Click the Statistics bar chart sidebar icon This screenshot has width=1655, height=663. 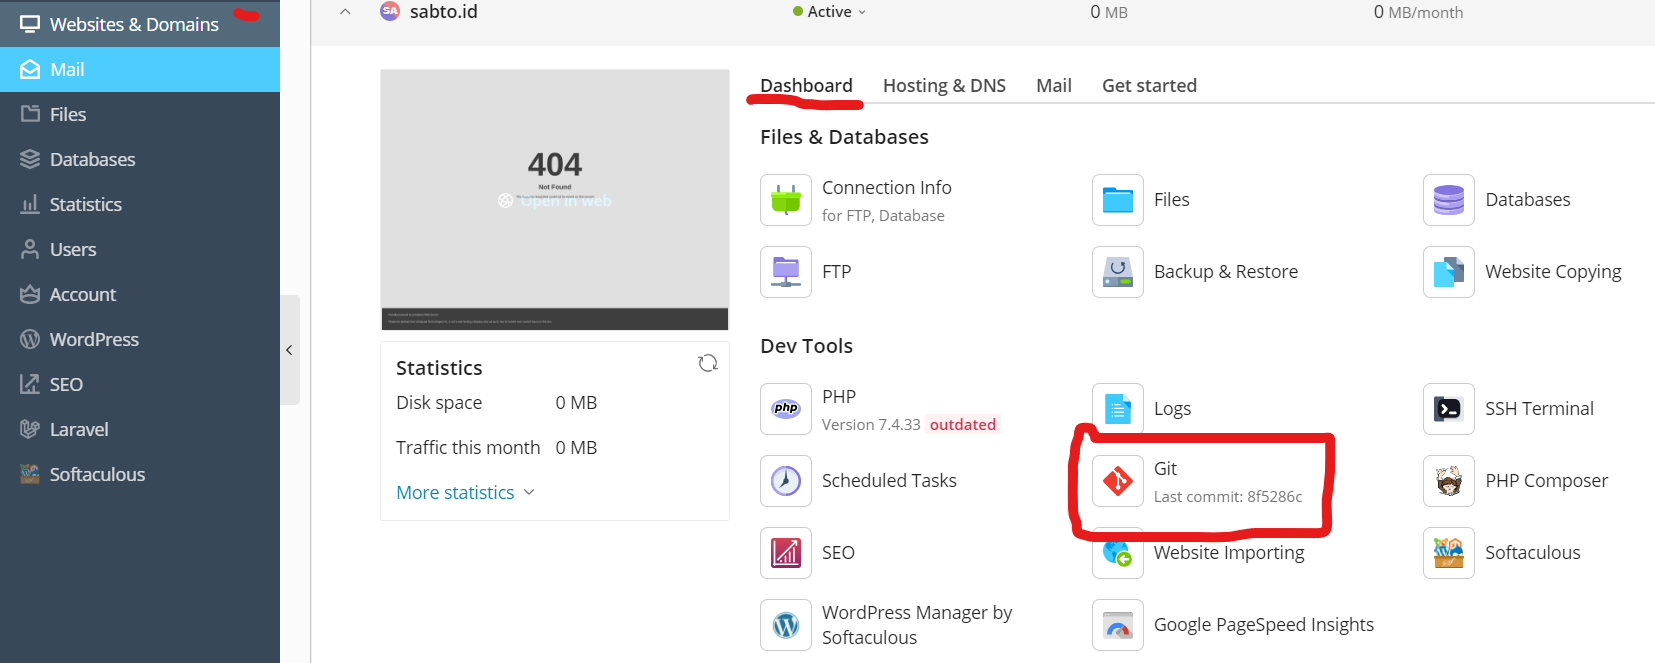30,205
